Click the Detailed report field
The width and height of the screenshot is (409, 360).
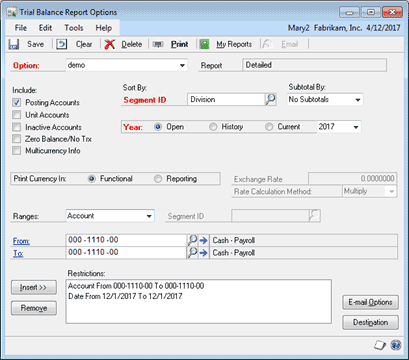pyautogui.click(x=314, y=65)
